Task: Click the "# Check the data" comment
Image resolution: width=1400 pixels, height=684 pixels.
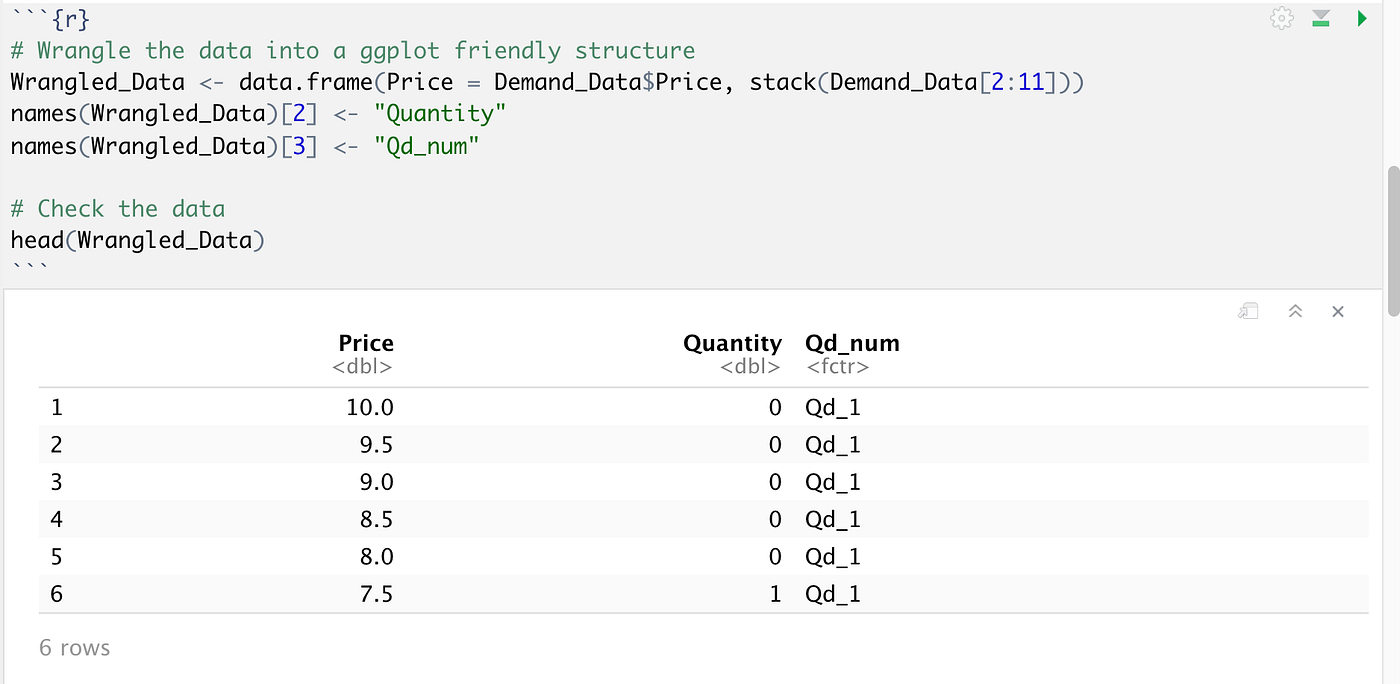Action: coord(118,208)
